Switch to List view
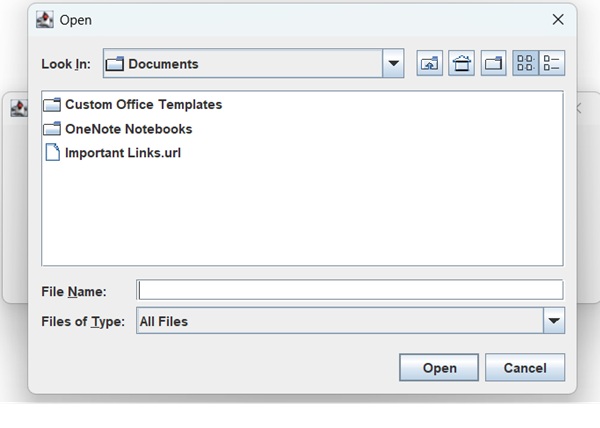The width and height of the screenshot is (600, 428). (x=525, y=64)
